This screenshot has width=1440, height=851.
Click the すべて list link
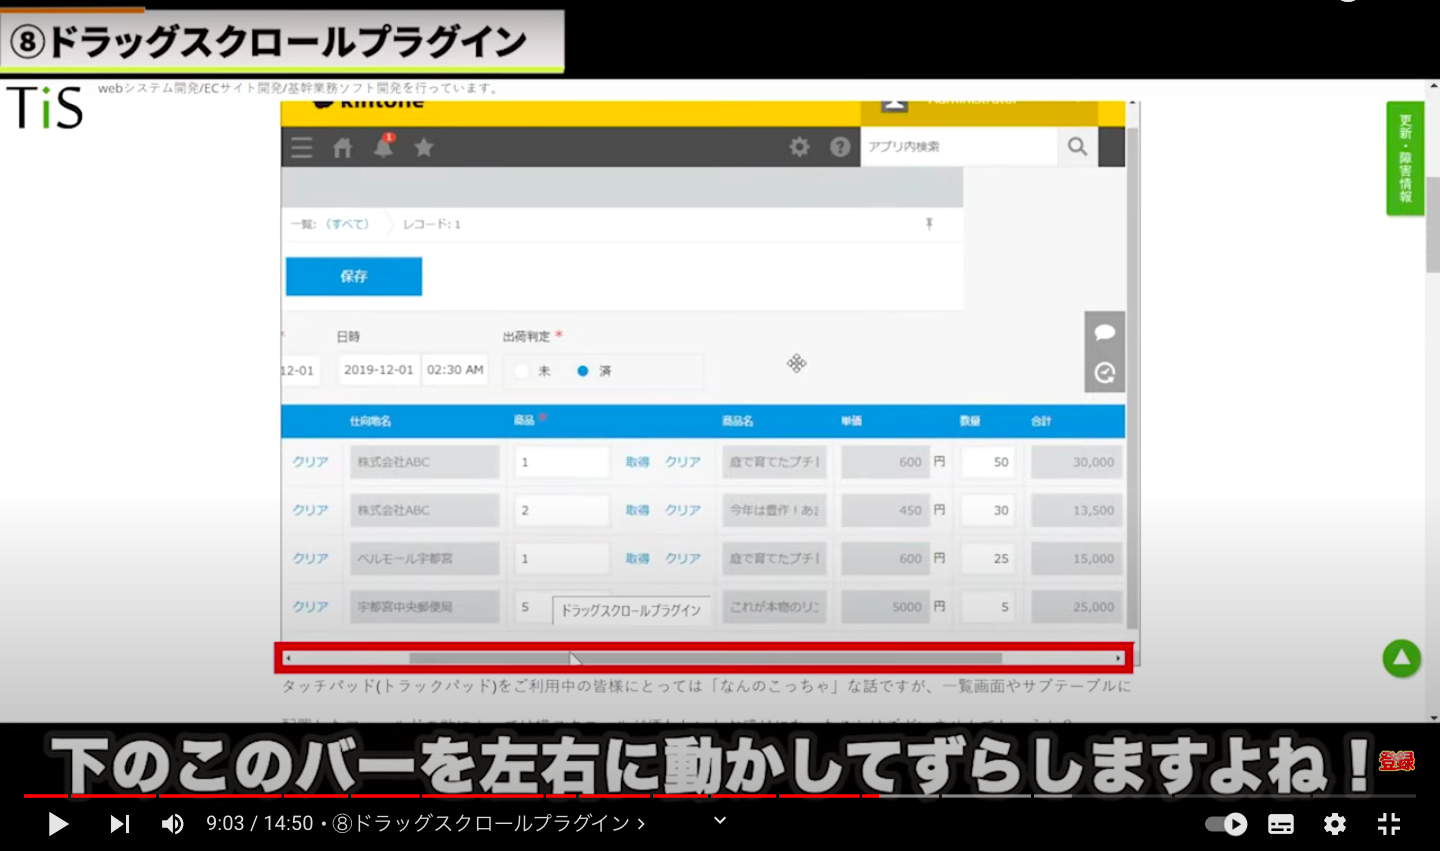click(x=347, y=224)
